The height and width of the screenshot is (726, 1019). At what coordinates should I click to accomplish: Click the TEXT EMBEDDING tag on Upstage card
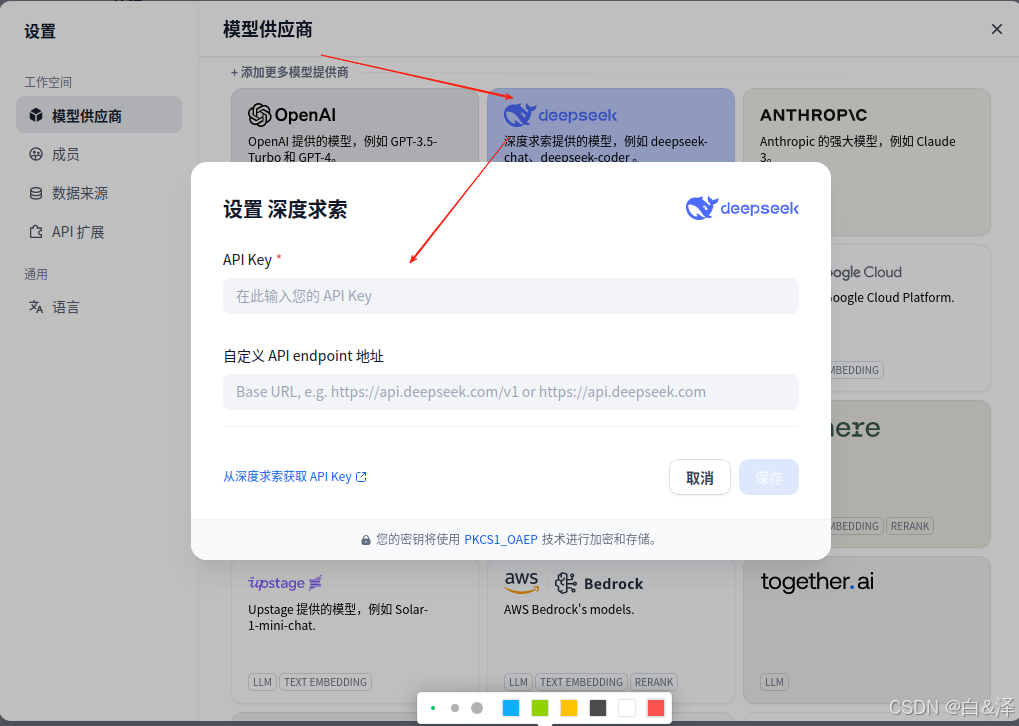coord(325,682)
